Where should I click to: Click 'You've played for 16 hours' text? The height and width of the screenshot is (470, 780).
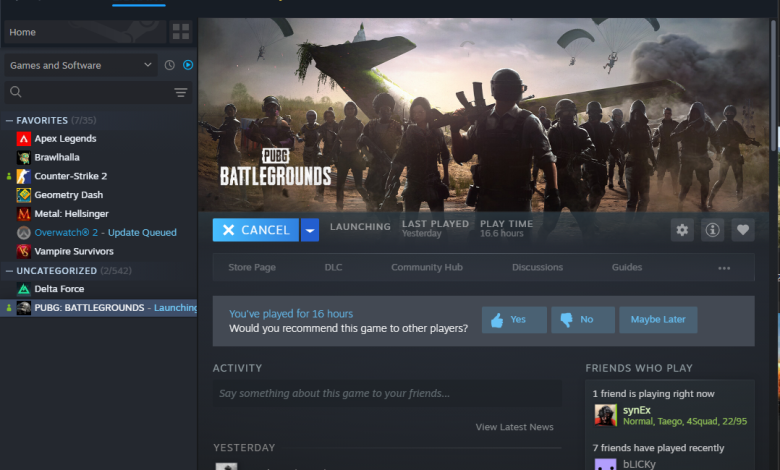[x=291, y=314]
